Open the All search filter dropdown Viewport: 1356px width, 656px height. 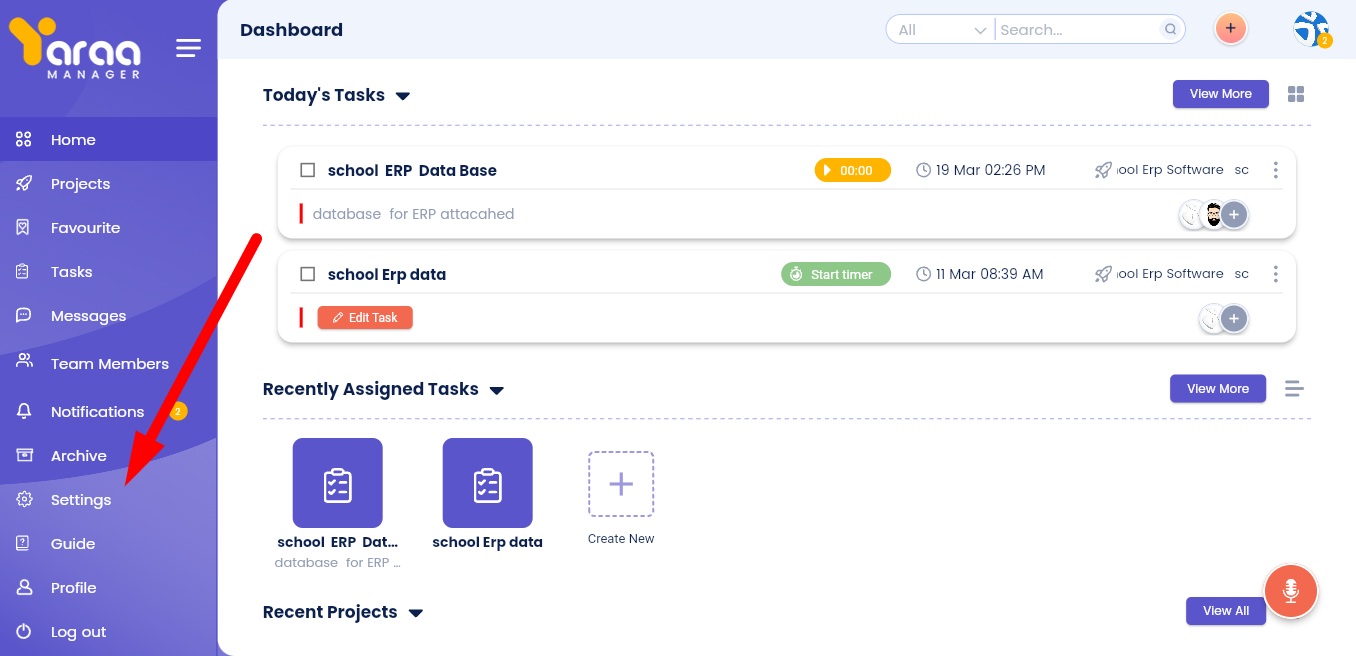[x=942, y=30]
